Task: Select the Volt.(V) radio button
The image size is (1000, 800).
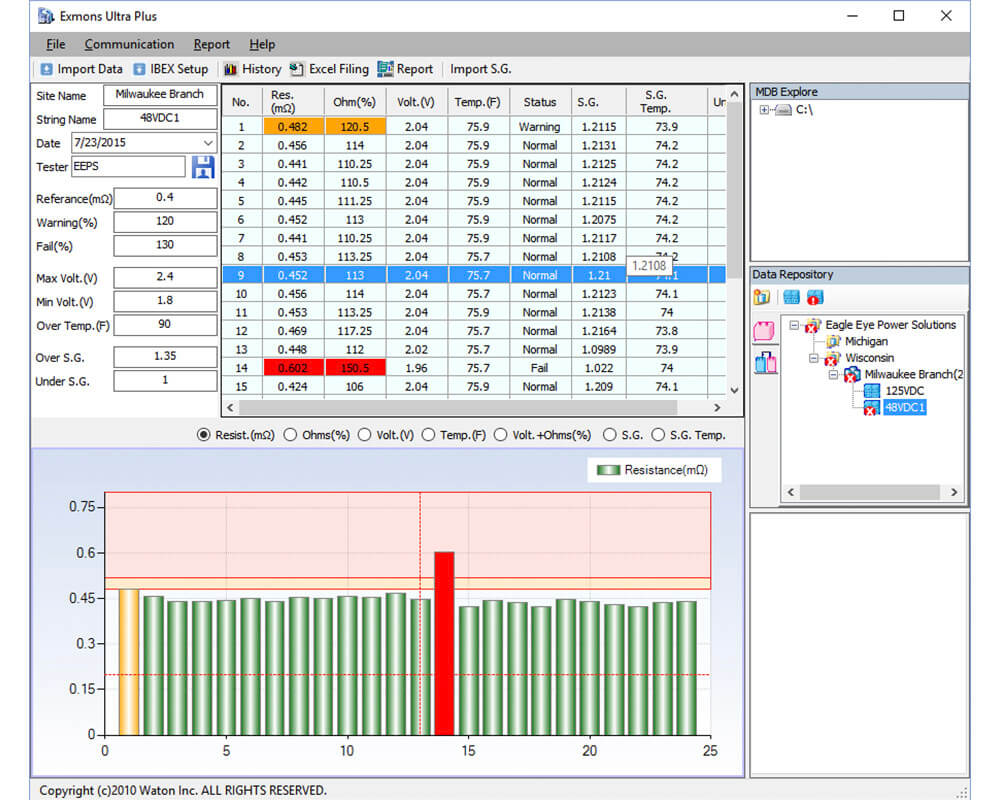Action: pyautogui.click(x=364, y=435)
